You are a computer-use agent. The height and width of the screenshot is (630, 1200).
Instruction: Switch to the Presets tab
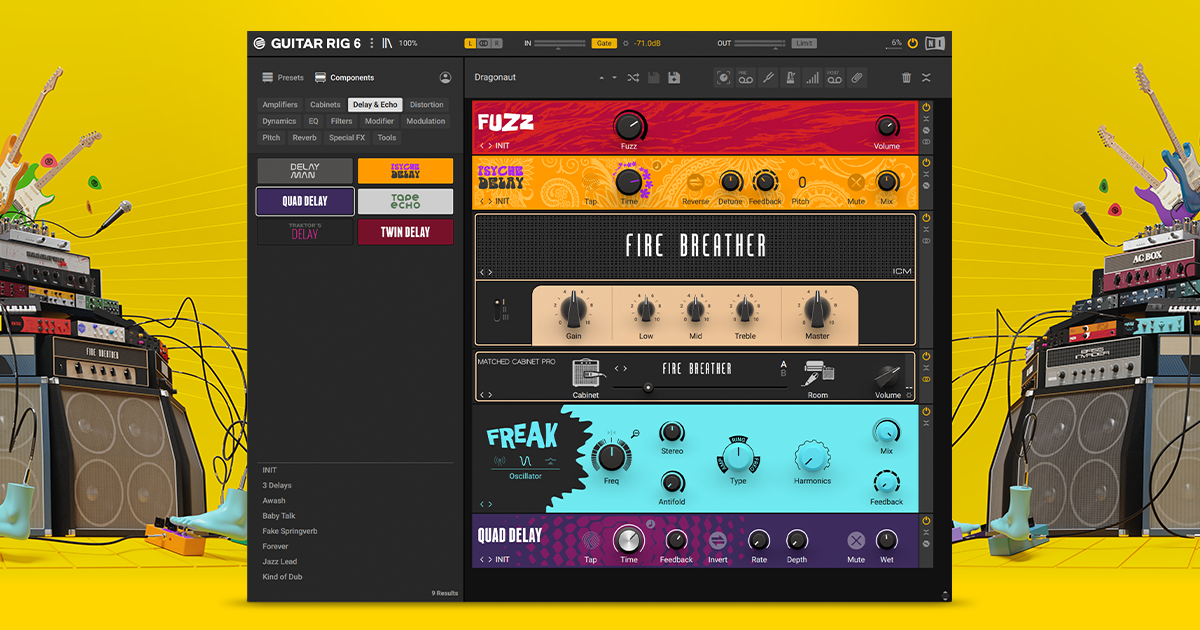(286, 77)
